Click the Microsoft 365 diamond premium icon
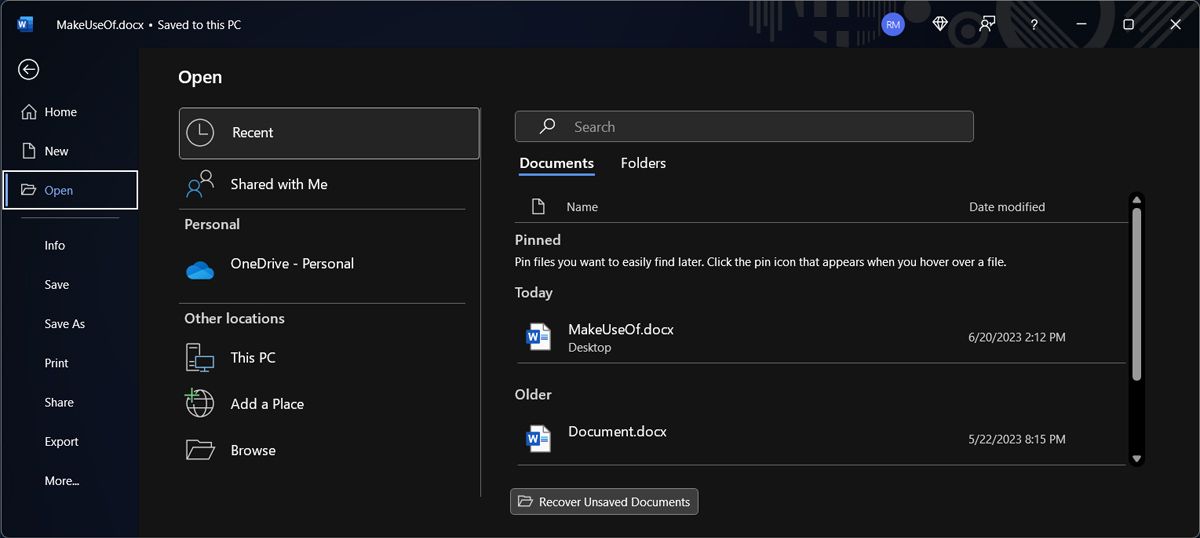 [x=940, y=24]
